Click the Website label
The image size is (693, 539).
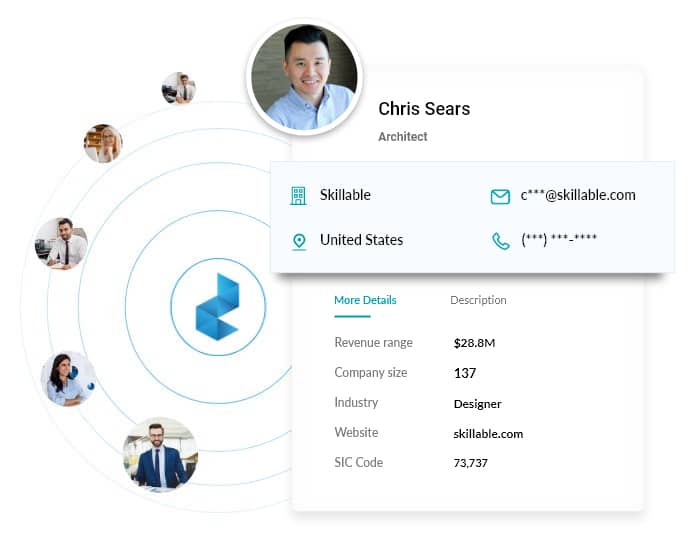click(356, 433)
